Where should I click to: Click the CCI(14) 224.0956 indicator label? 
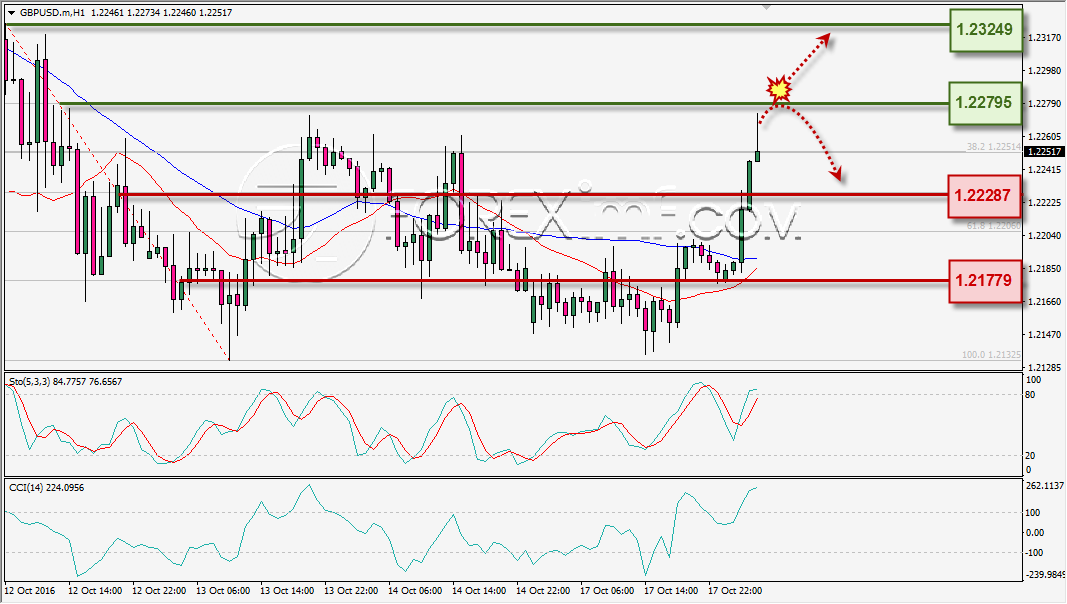point(46,488)
